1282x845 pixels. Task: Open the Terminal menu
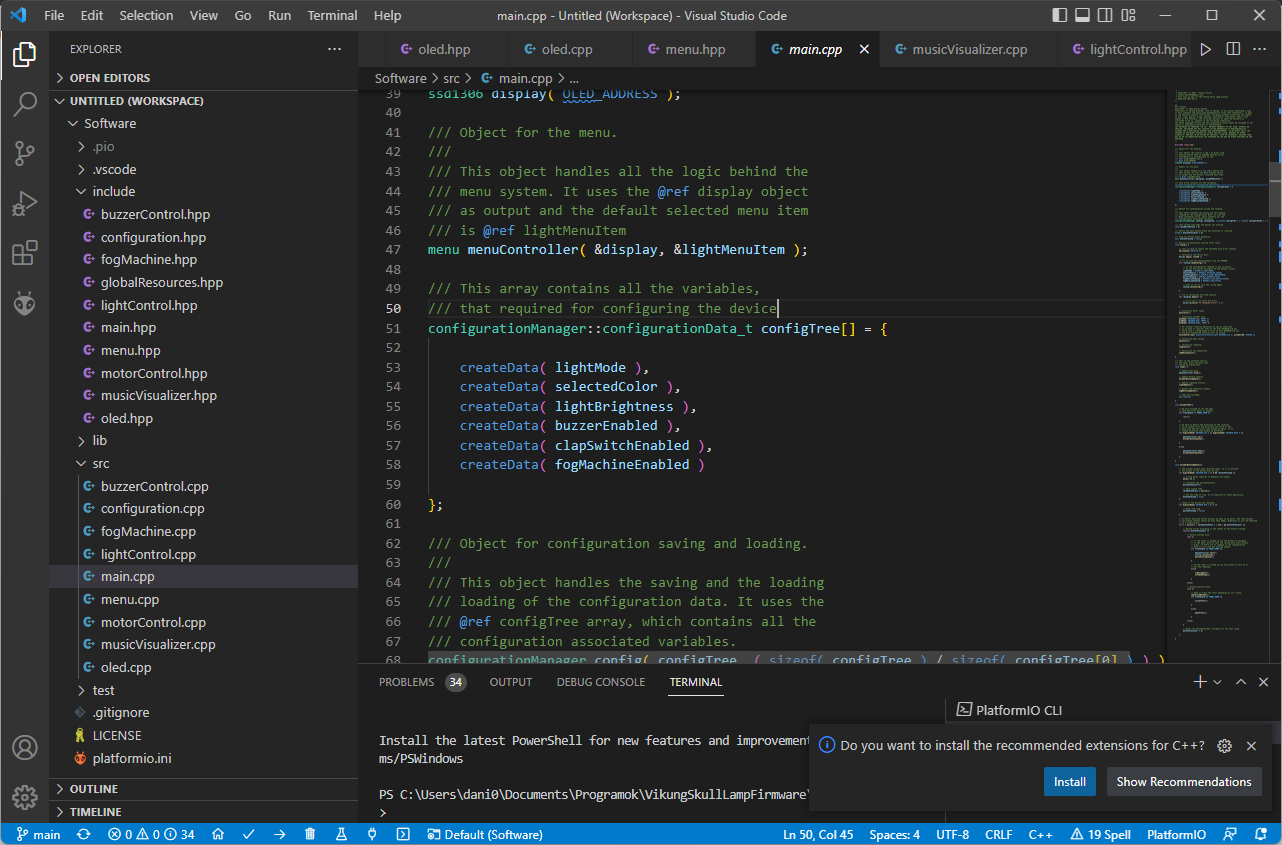pyautogui.click(x=332, y=16)
